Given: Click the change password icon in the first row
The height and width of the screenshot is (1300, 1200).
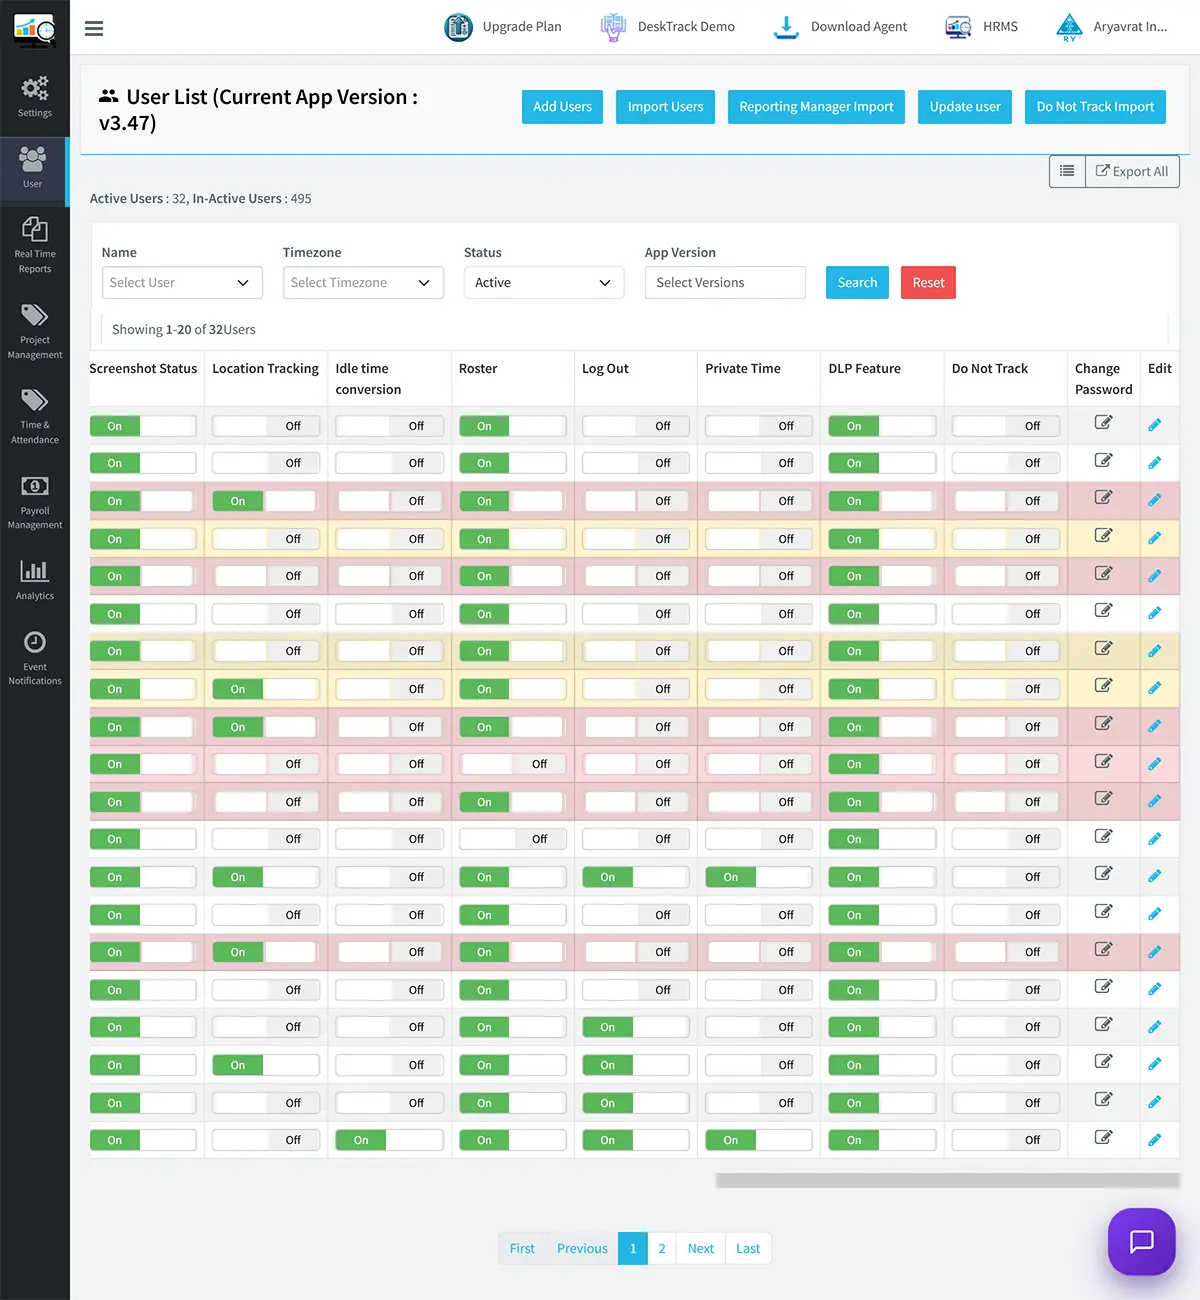Looking at the screenshot, I should tap(1104, 422).
